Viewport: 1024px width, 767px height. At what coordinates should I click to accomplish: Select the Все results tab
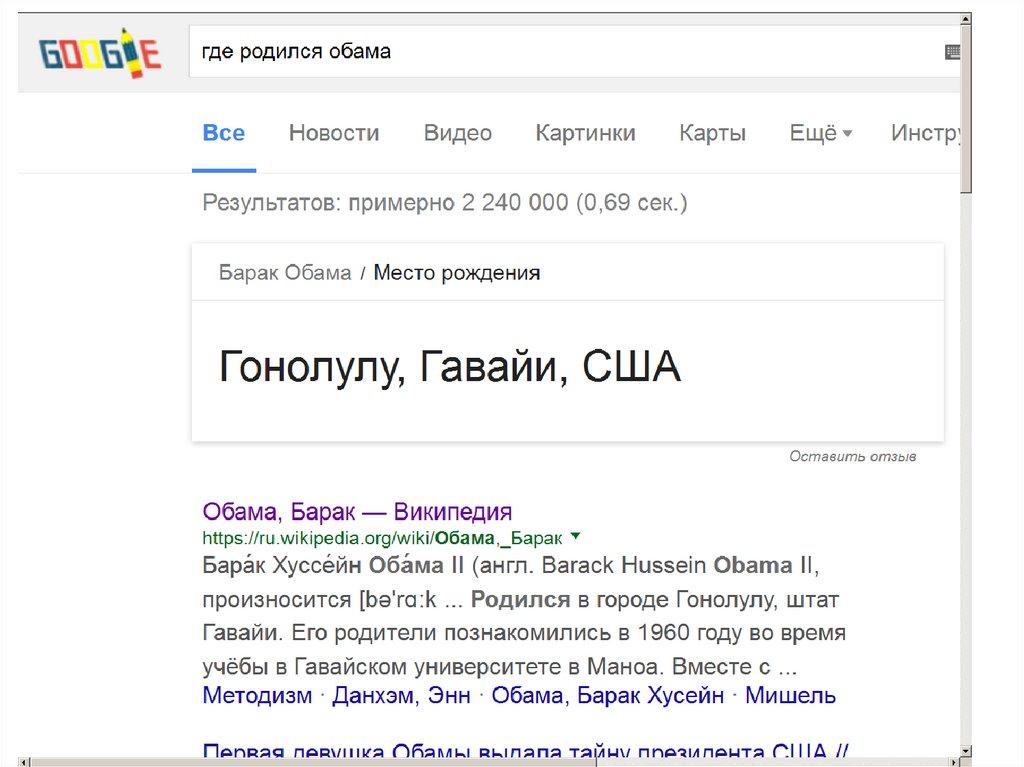(x=223, y=133)
